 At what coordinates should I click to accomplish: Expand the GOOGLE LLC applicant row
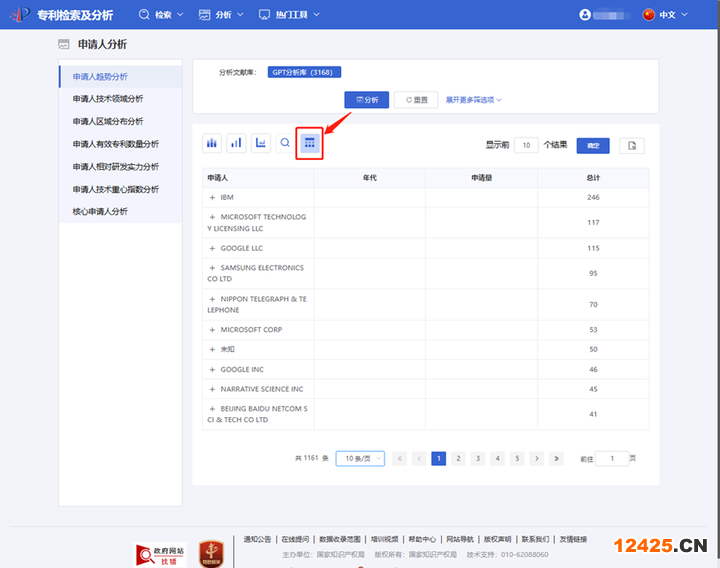click(x=212, y=248)
